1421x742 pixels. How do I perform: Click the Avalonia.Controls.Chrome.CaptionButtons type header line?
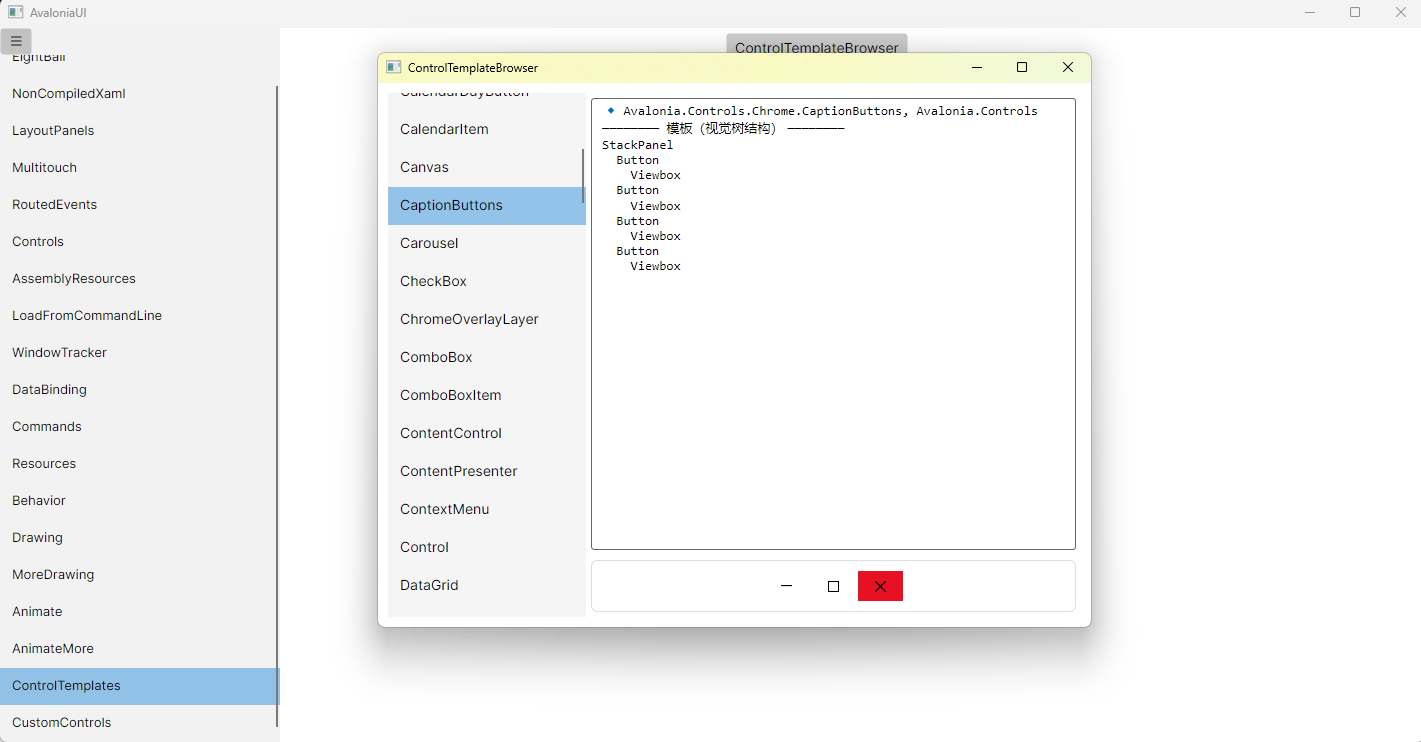[822, 111]
